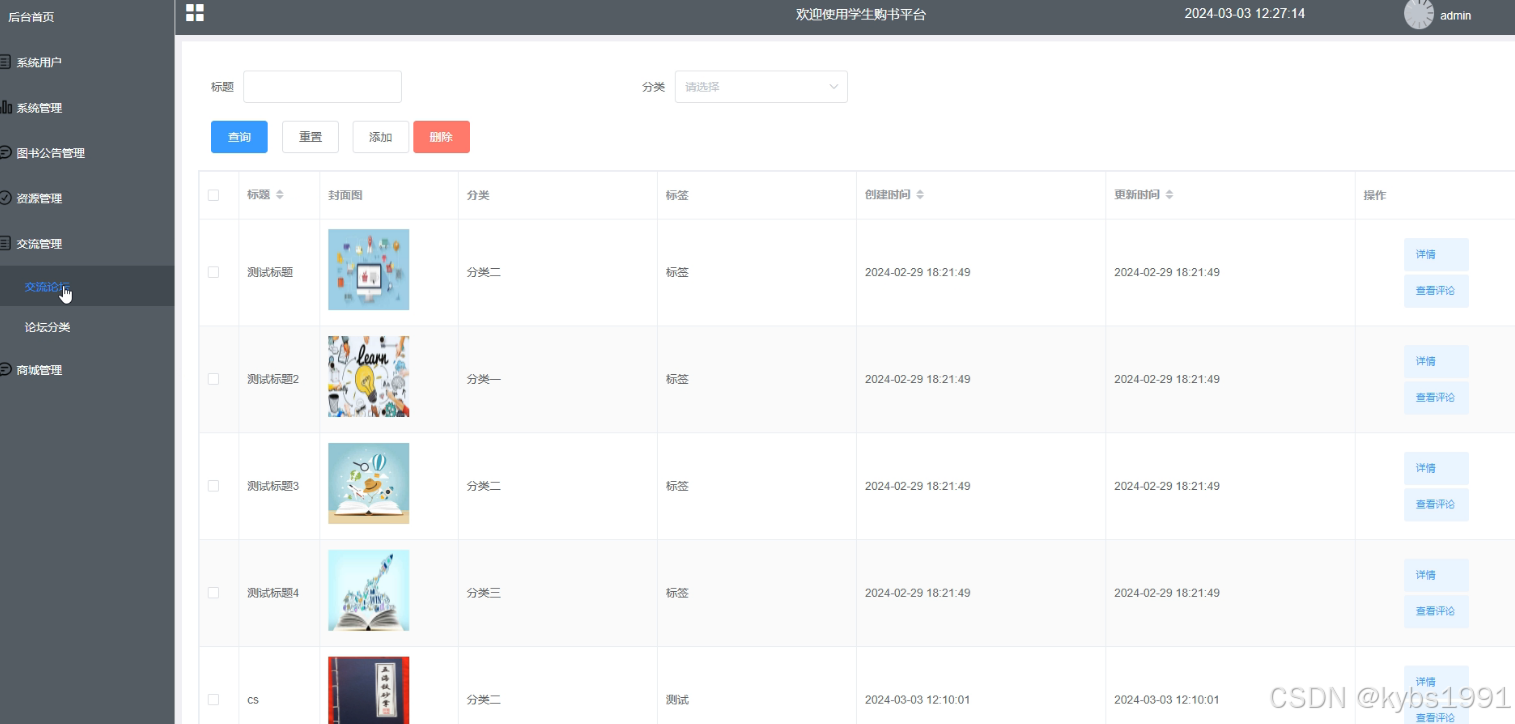The image size is (1515, 724).
Task: Click 查看评论 for 测试标题3
Action: tap(1436, 504)
